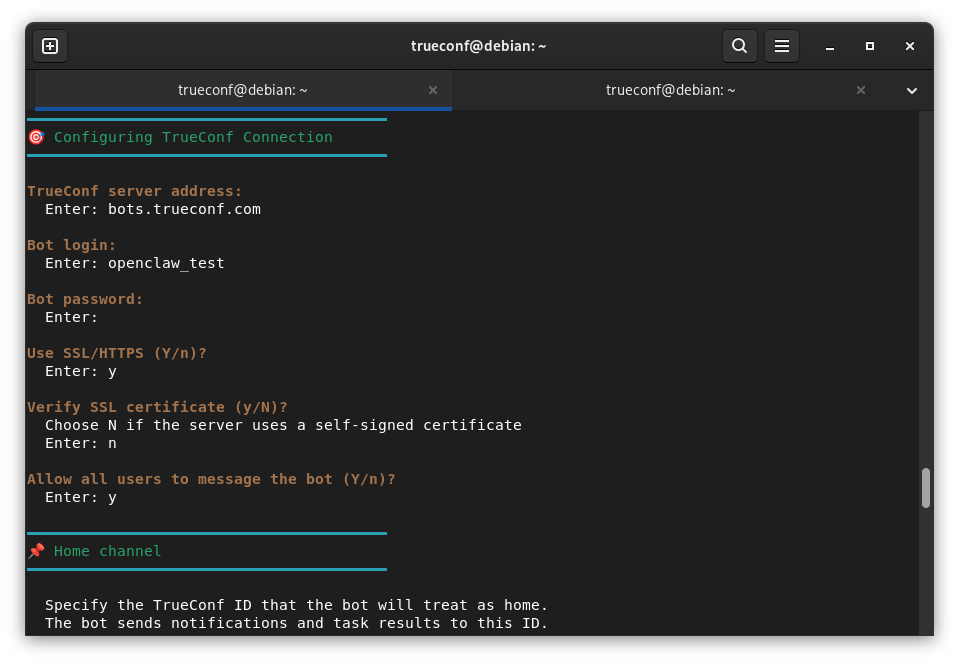Click the Home channel heading text
This screenshot has height=664, width=959.
coord(108,551)
